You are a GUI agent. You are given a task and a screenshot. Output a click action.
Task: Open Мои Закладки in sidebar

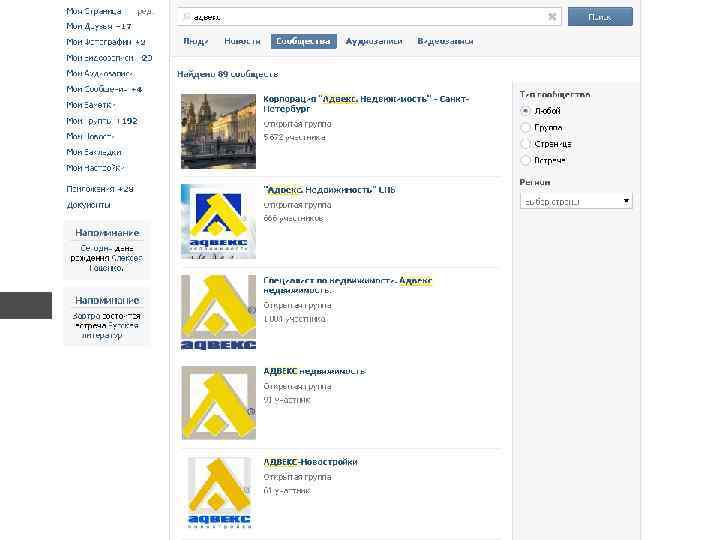(x=94, y=152)
